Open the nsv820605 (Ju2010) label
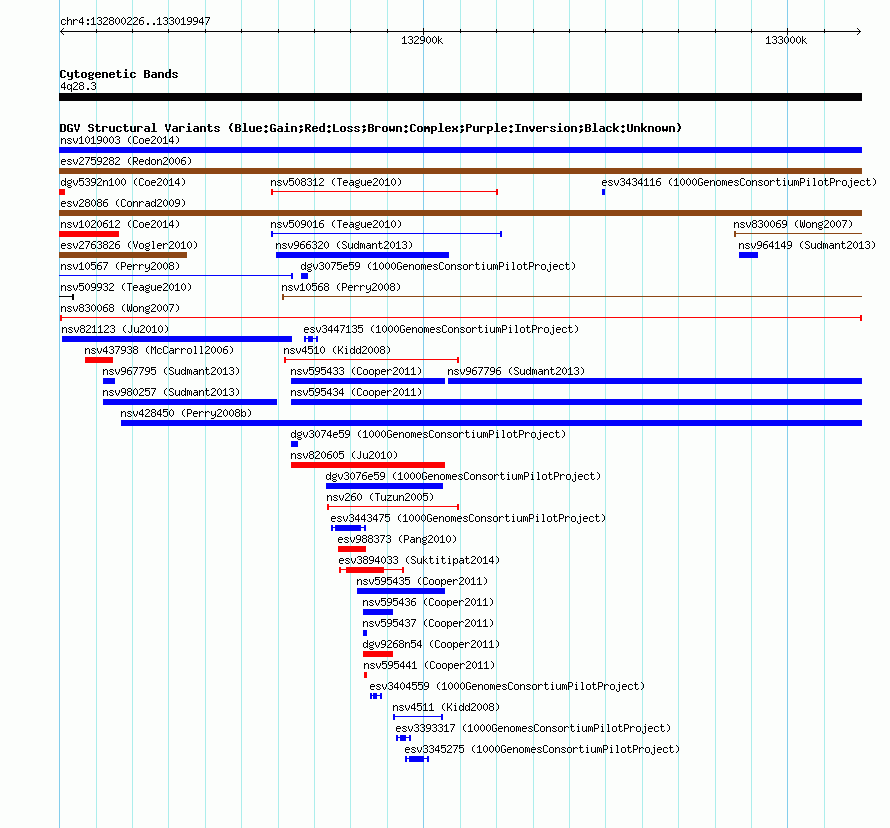Viewport: 890px width, 828px height. 344,455
